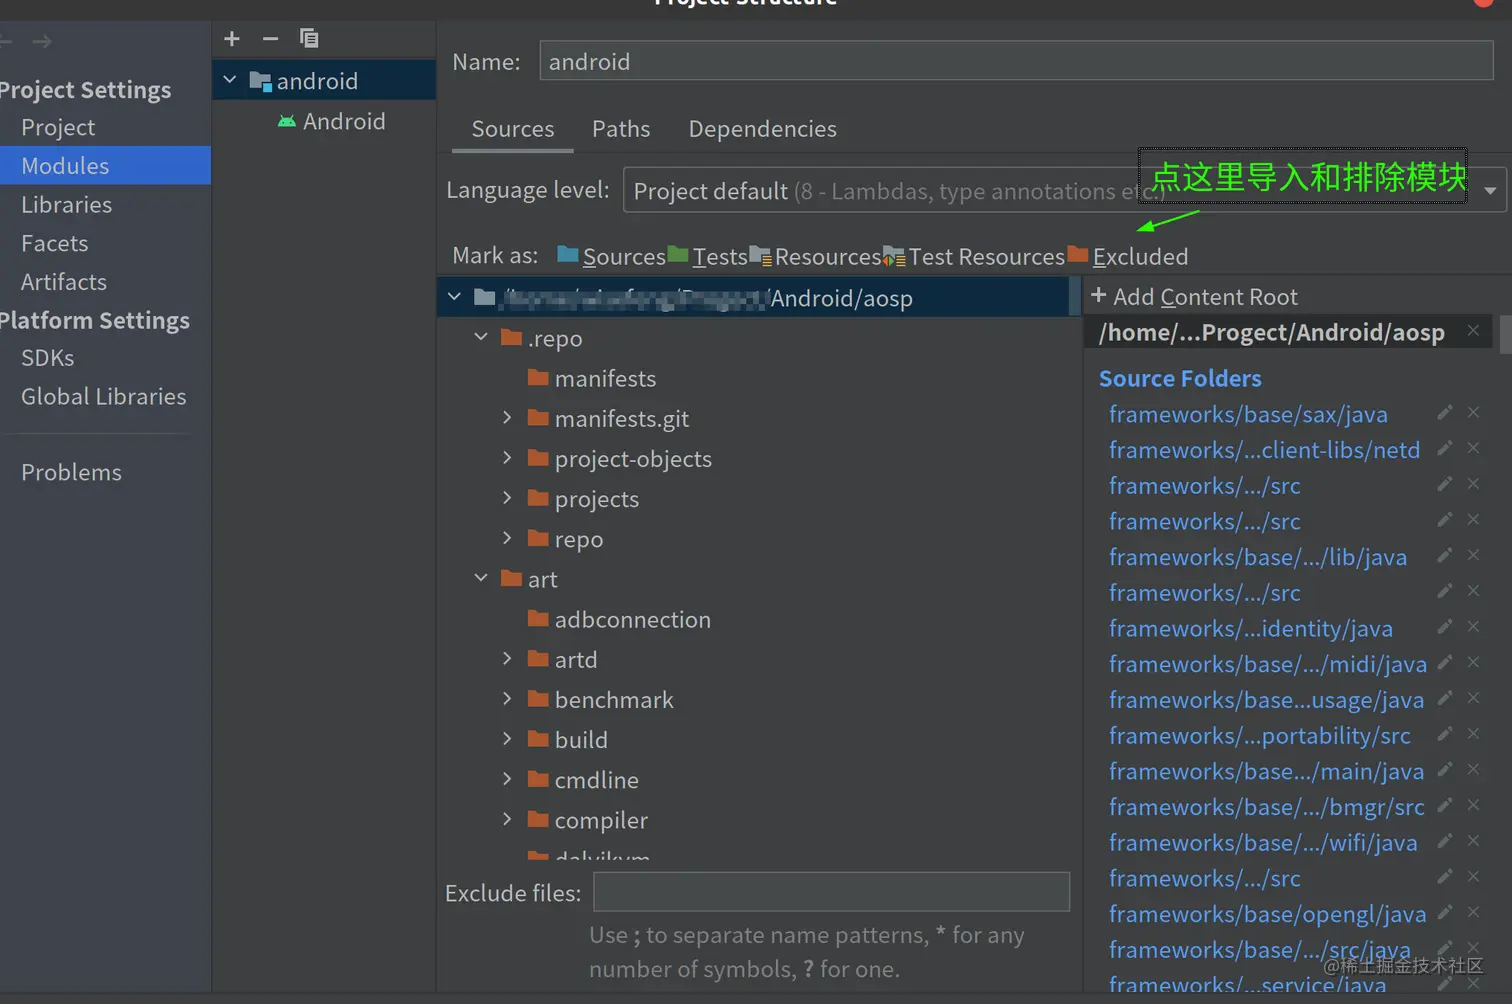1512x1004 pixels.
Task: Expand the manifests.git folder
Action: click(507, 417)
